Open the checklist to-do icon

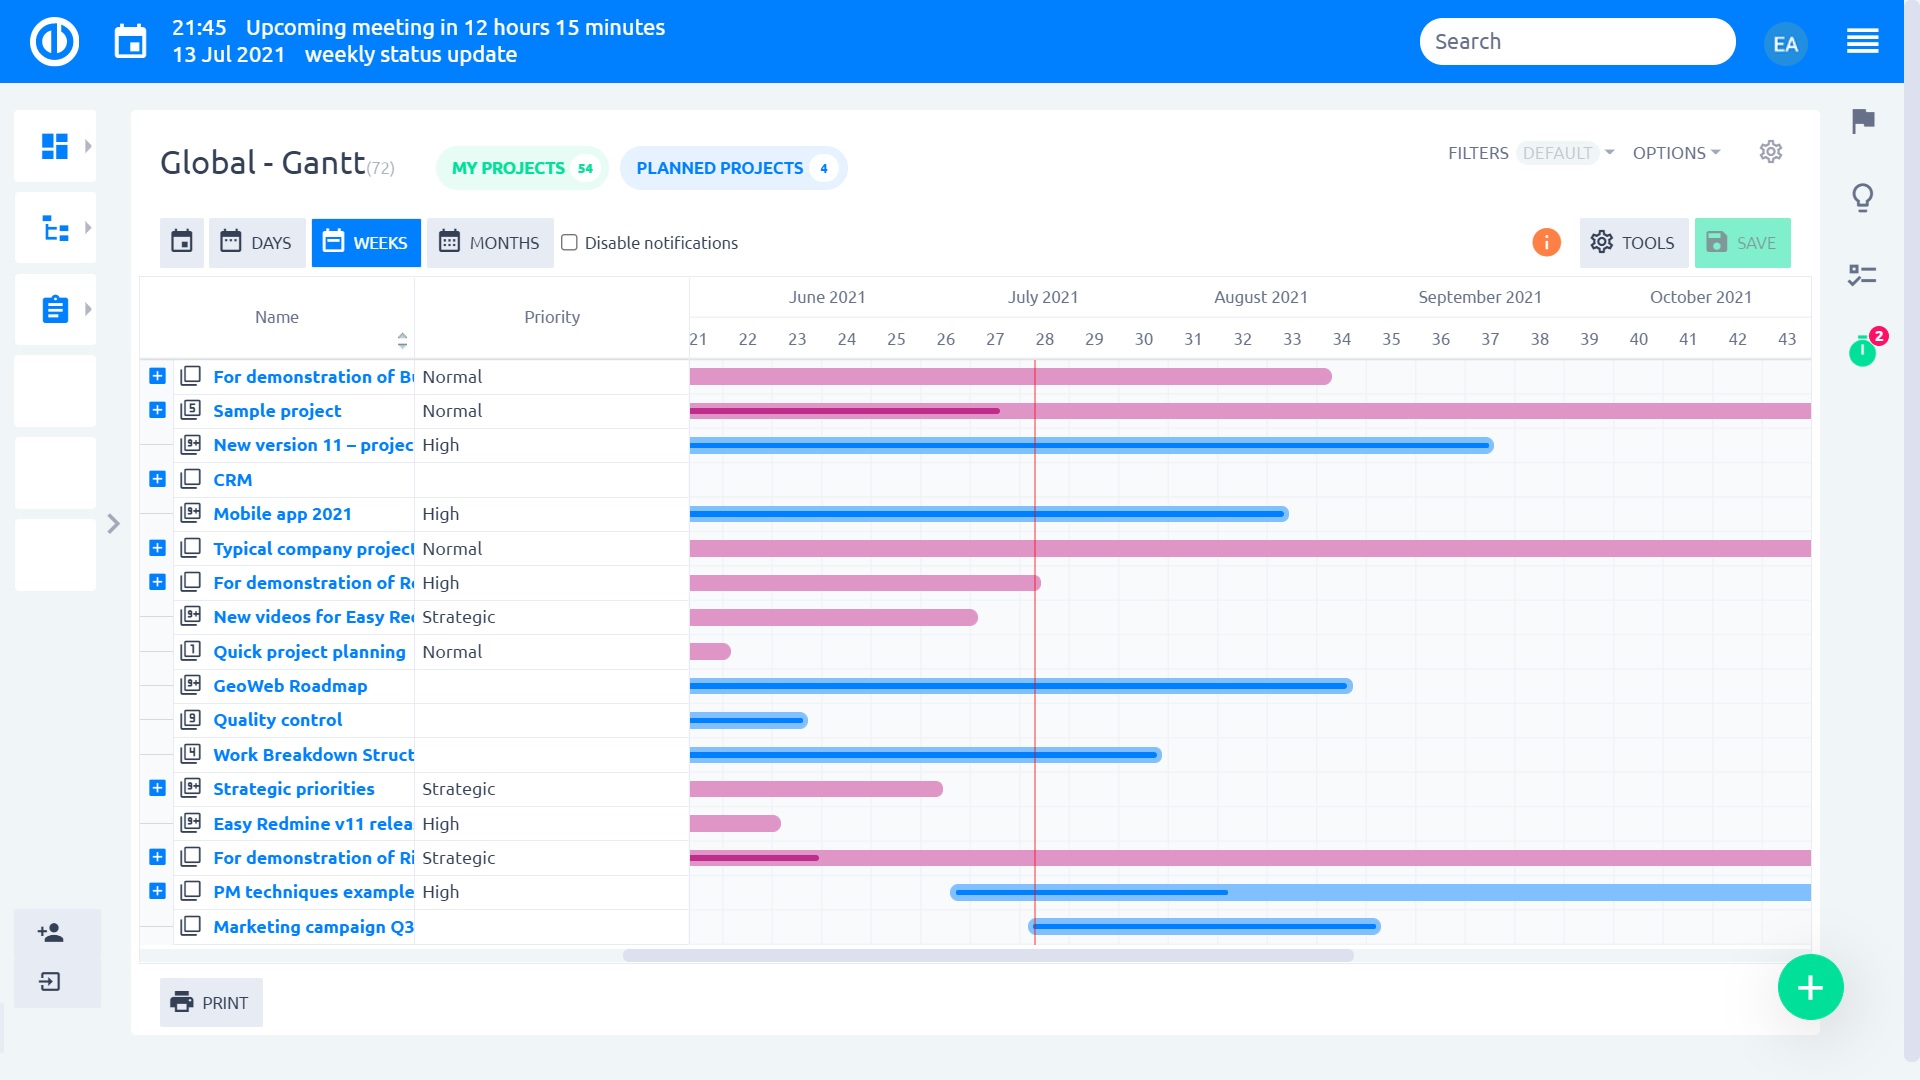point(1862,275)
